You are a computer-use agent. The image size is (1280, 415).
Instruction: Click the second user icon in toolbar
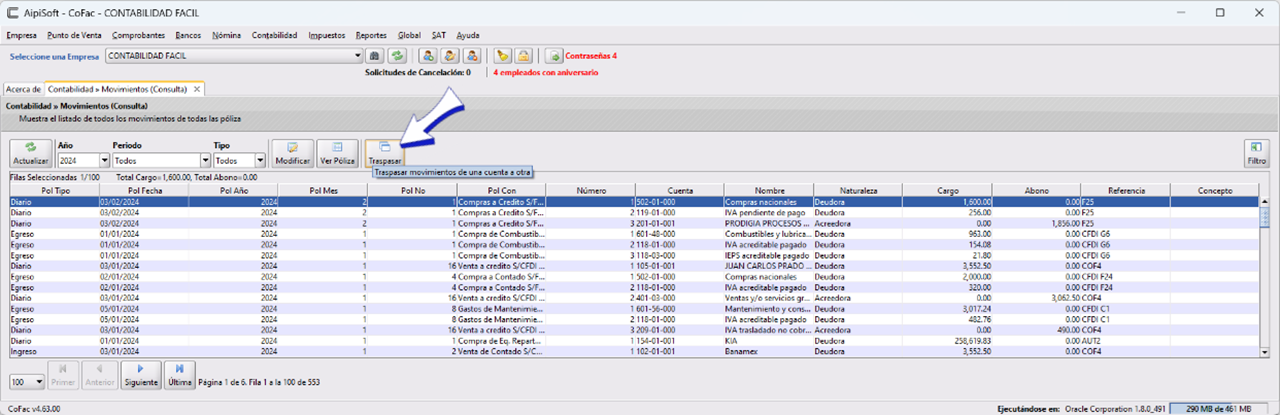click(x=449, y=56)
